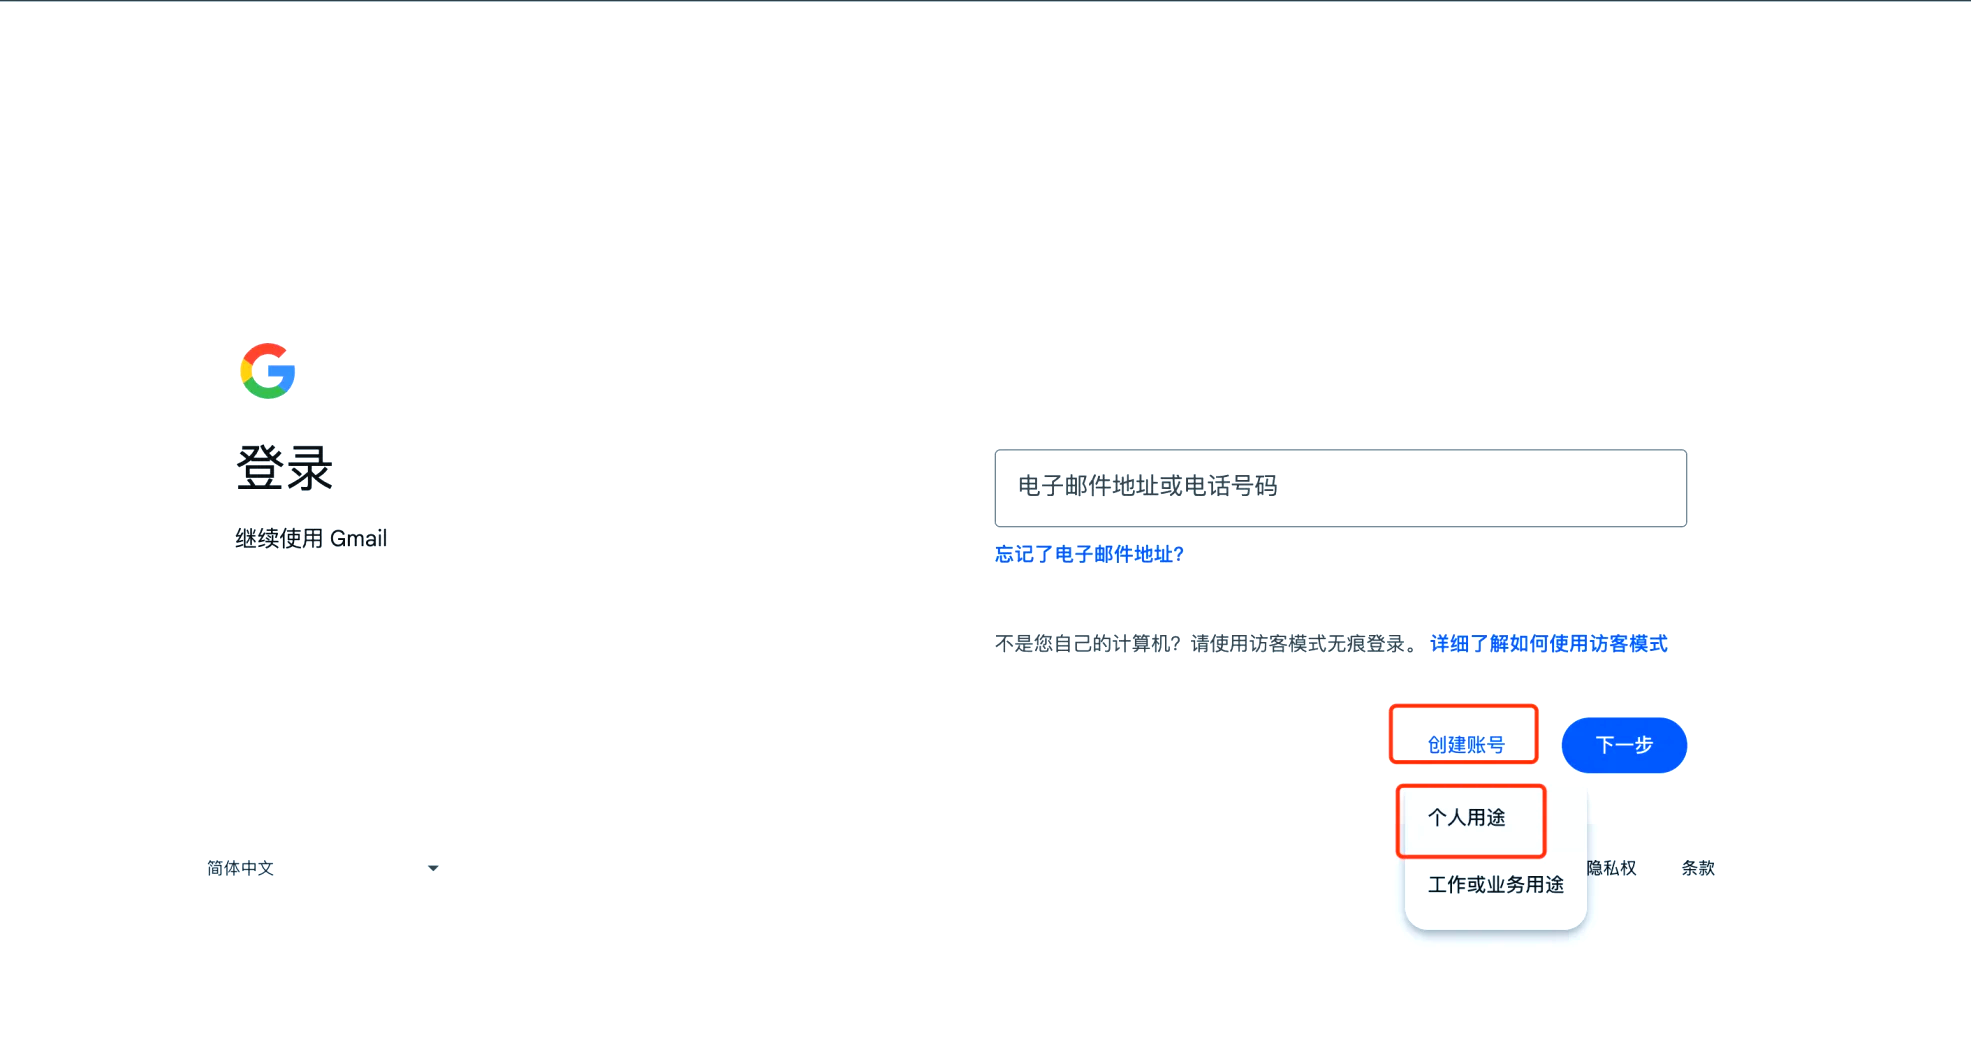Click the blue 下一步 button
Image resolution: width=1971 pixels, height=1050 pixels.
pyautogui.click(x=1624, y=745)
